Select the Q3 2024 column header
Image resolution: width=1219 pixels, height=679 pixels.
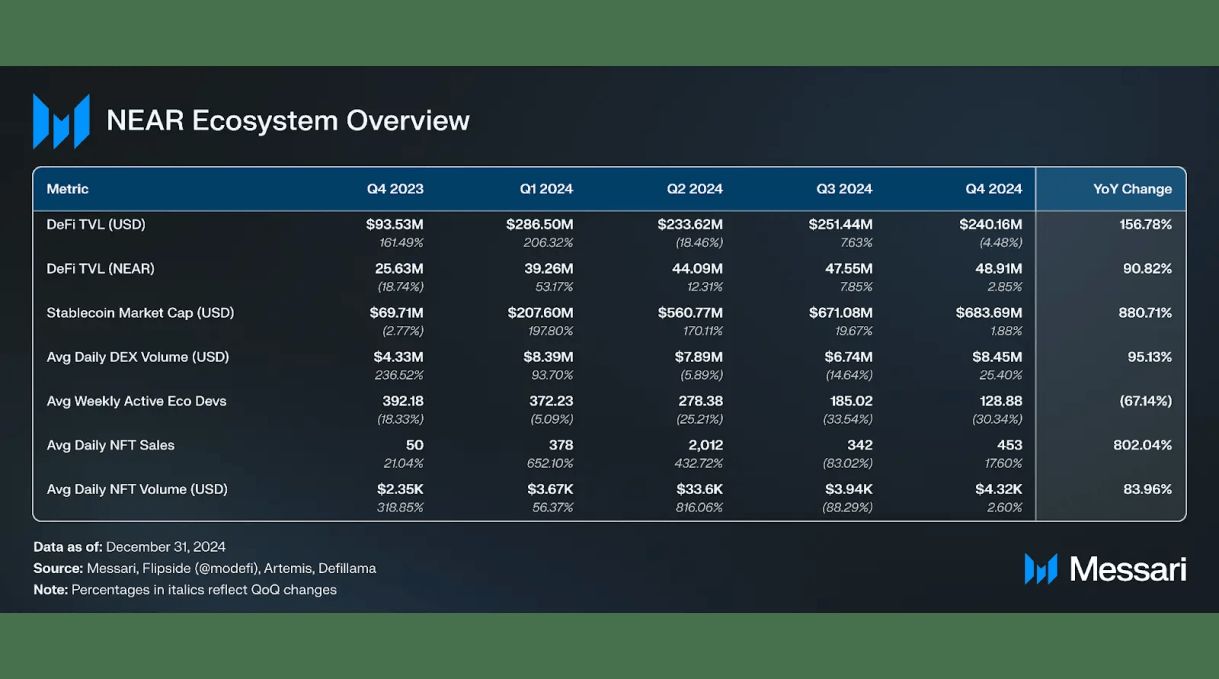pyautogui.click(x=844, y=189)
